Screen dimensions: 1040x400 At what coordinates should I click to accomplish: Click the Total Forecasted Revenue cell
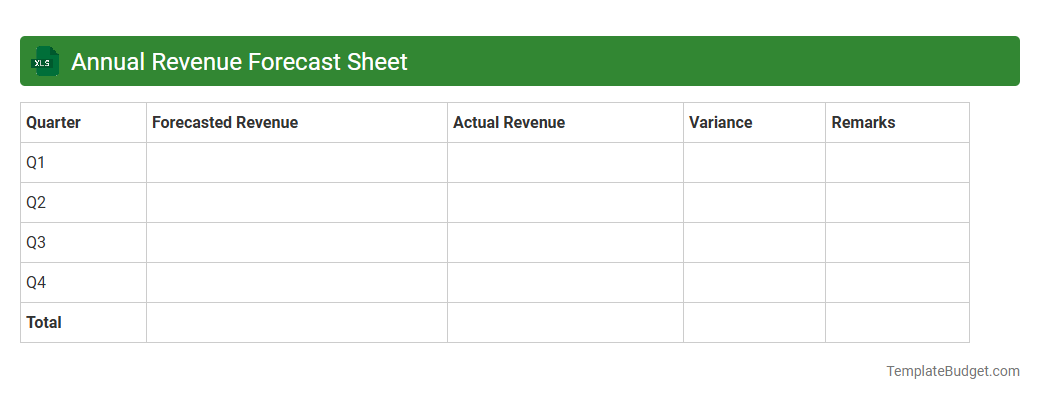coord(297,322)
